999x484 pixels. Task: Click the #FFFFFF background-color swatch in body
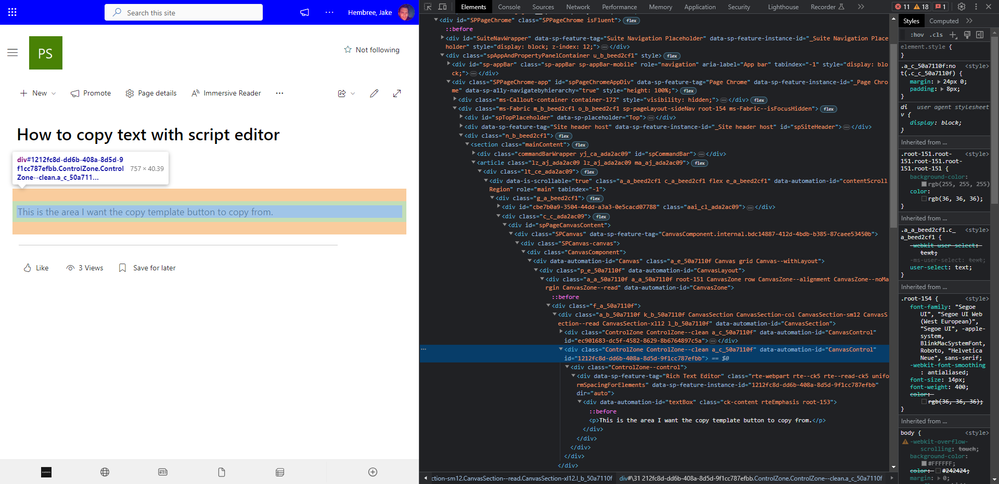coord(923,464)
